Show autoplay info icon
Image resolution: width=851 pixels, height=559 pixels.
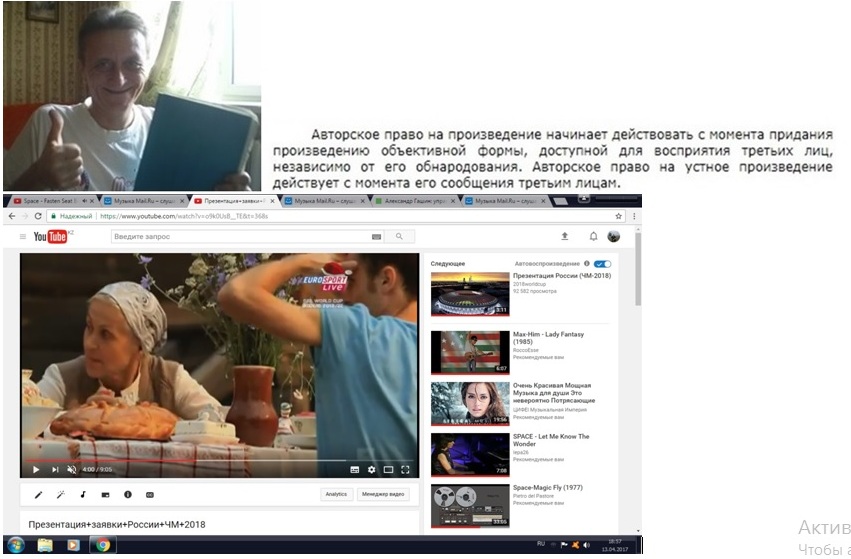point(586,263)
